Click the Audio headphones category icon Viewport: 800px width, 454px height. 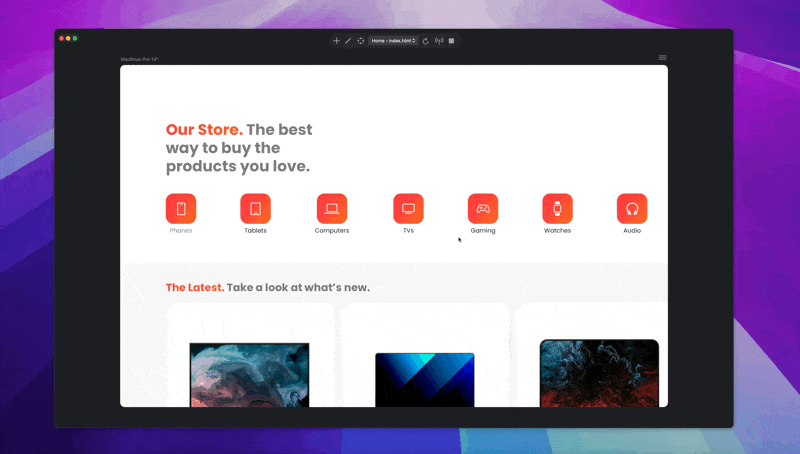pos(632,209)
